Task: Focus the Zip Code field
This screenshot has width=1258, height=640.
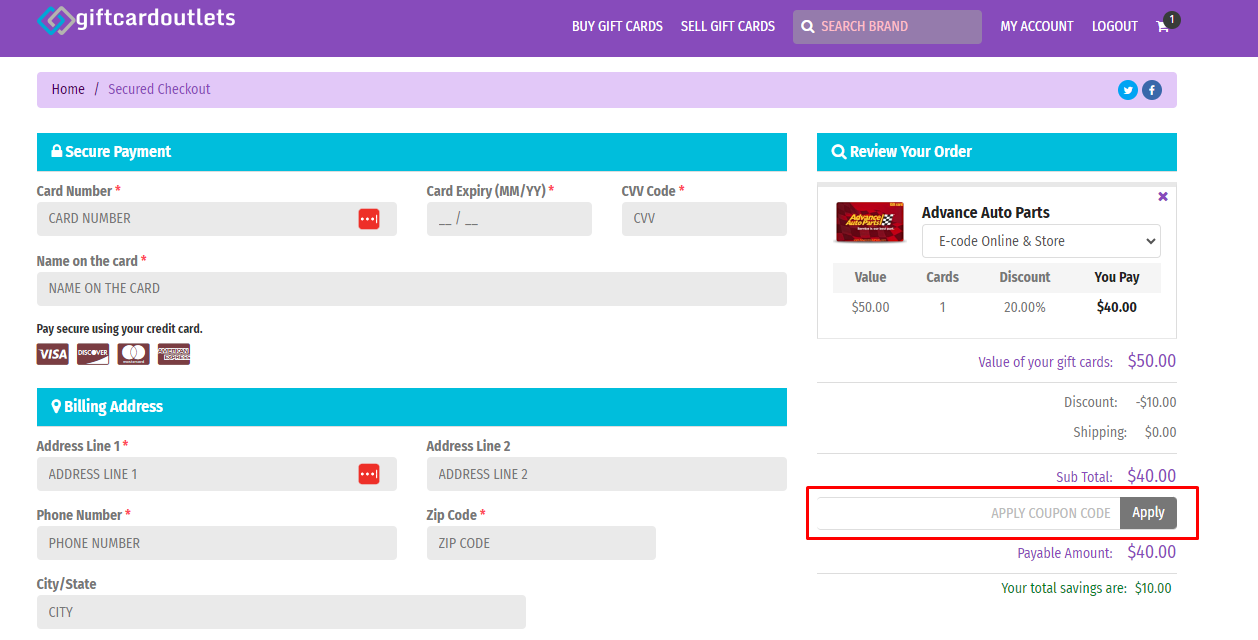Action: [541, 543]
